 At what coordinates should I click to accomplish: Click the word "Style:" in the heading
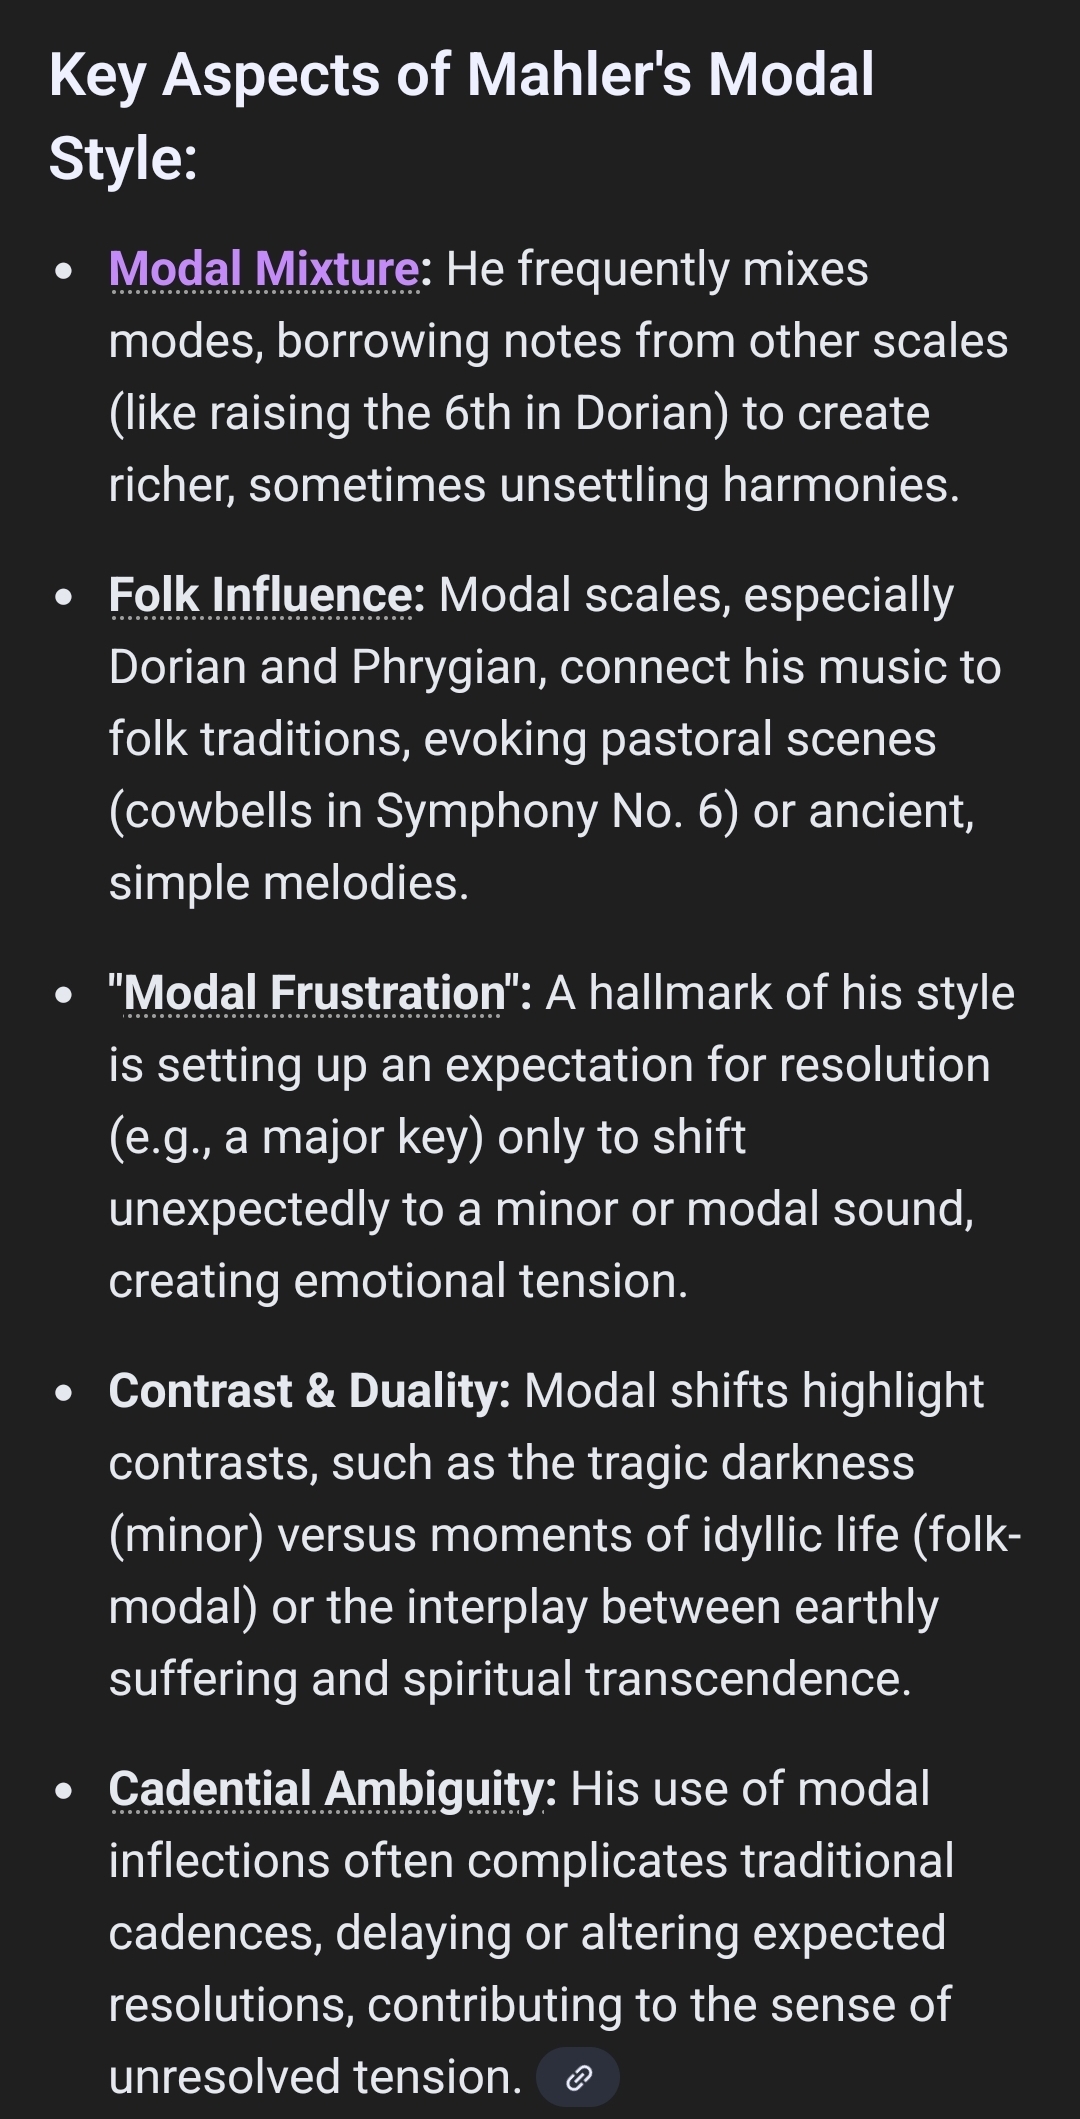point(123,158)
